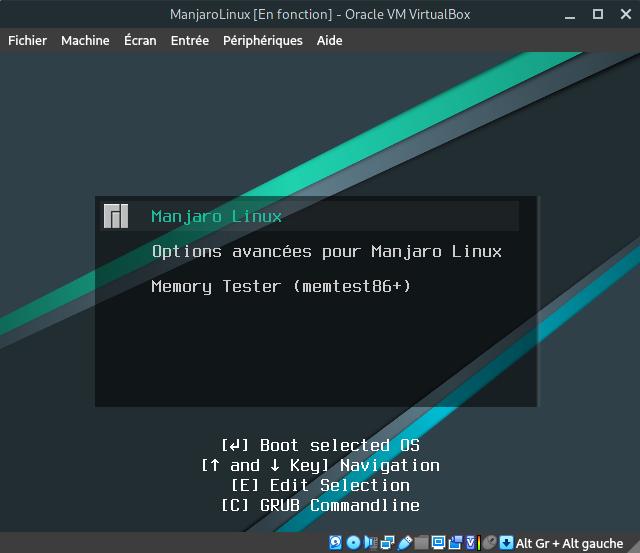Click the Edit Selection hint text

pos(320,485)
